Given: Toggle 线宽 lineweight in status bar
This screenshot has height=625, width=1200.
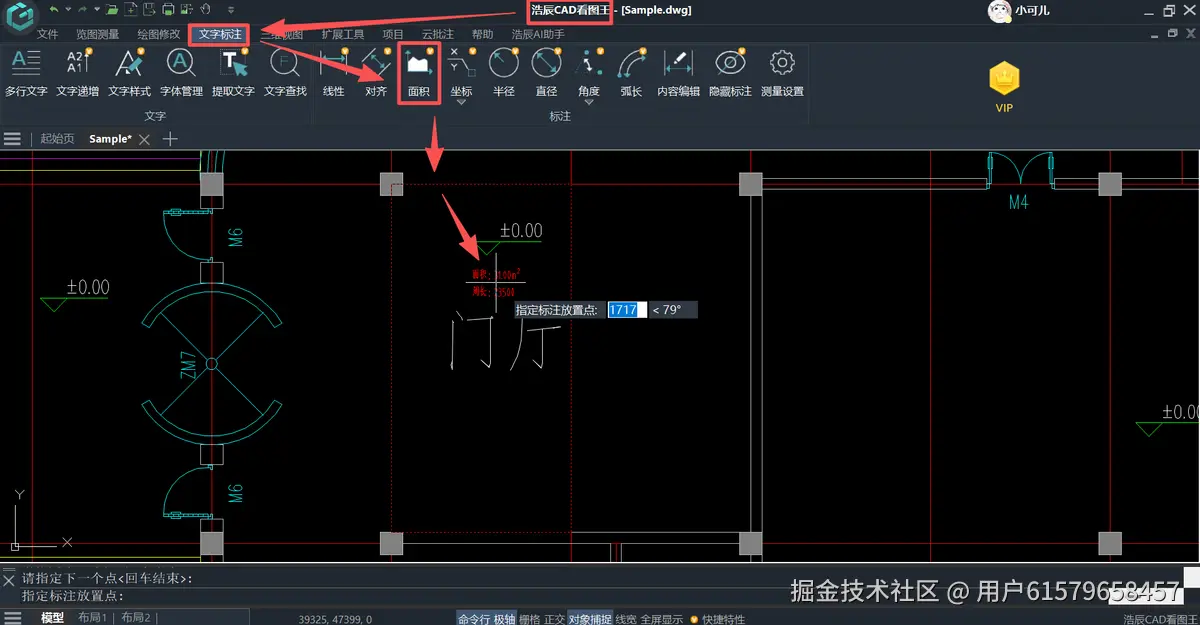Looking at the screenshot, I should click(x=626, y=619).
